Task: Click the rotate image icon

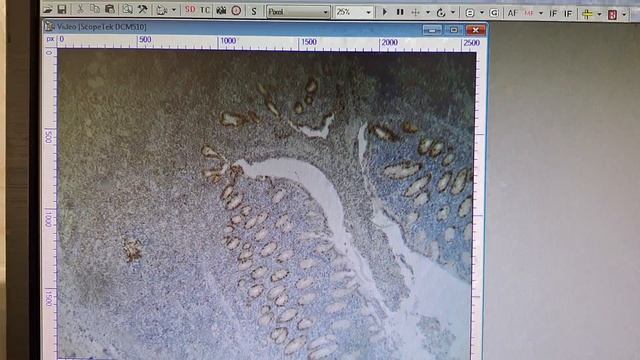Action: click(441, 13)
